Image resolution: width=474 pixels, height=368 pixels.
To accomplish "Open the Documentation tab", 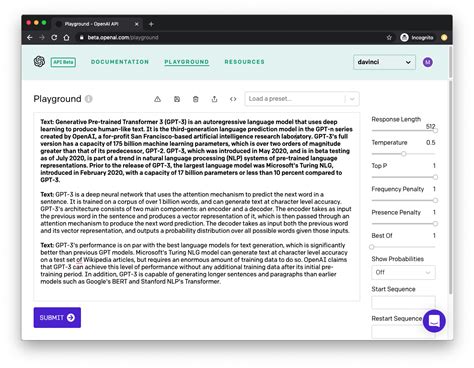I will [120, 62].
